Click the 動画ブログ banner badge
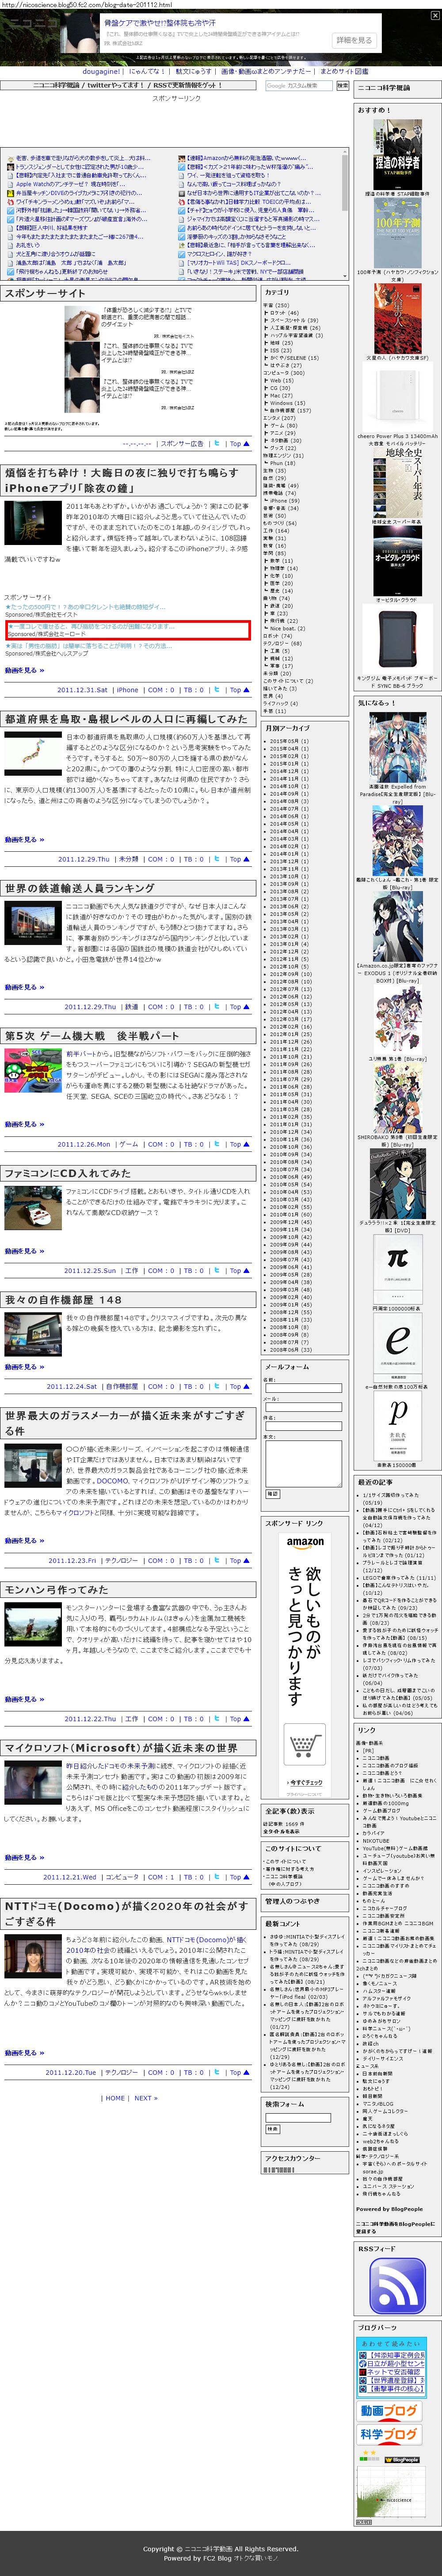 (389, 2411)
